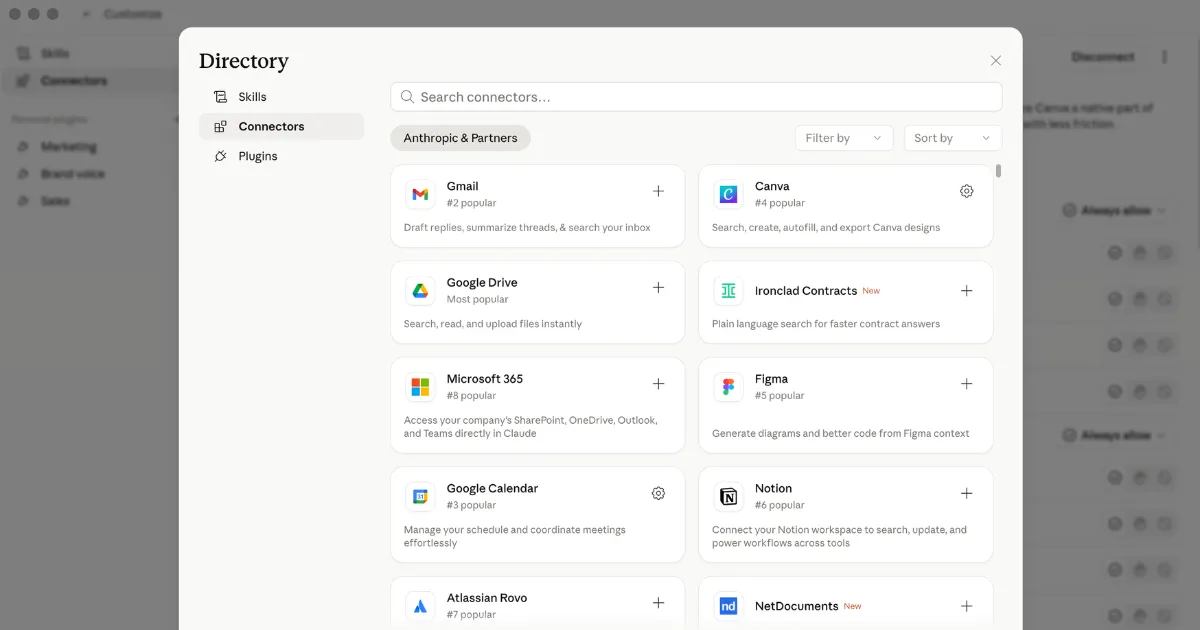Click the NetDocuments logo icon
The image size is (1200, 630).
point(728,606)
